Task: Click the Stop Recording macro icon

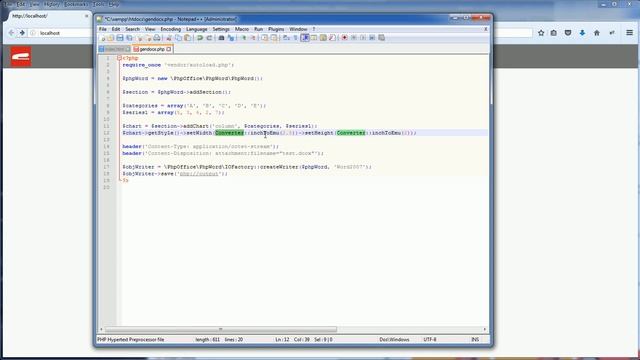Action: point(354,38)
